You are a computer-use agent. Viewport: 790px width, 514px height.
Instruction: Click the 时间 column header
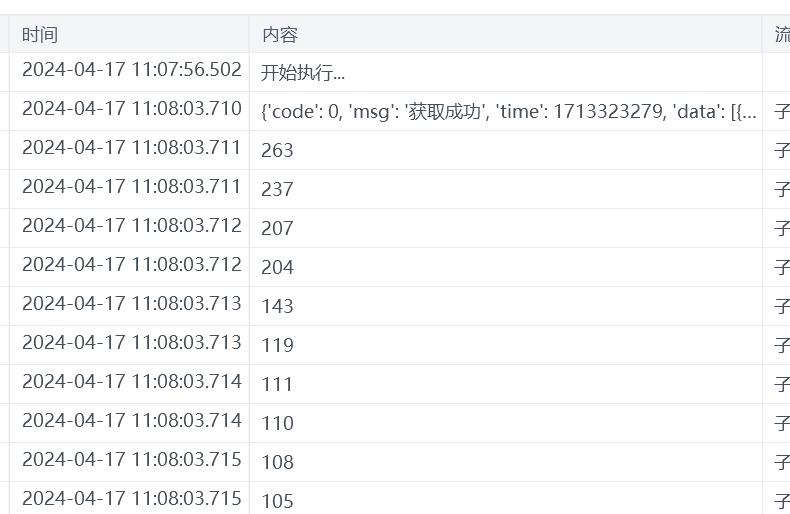pyautogui.click(x=40, y=34)
